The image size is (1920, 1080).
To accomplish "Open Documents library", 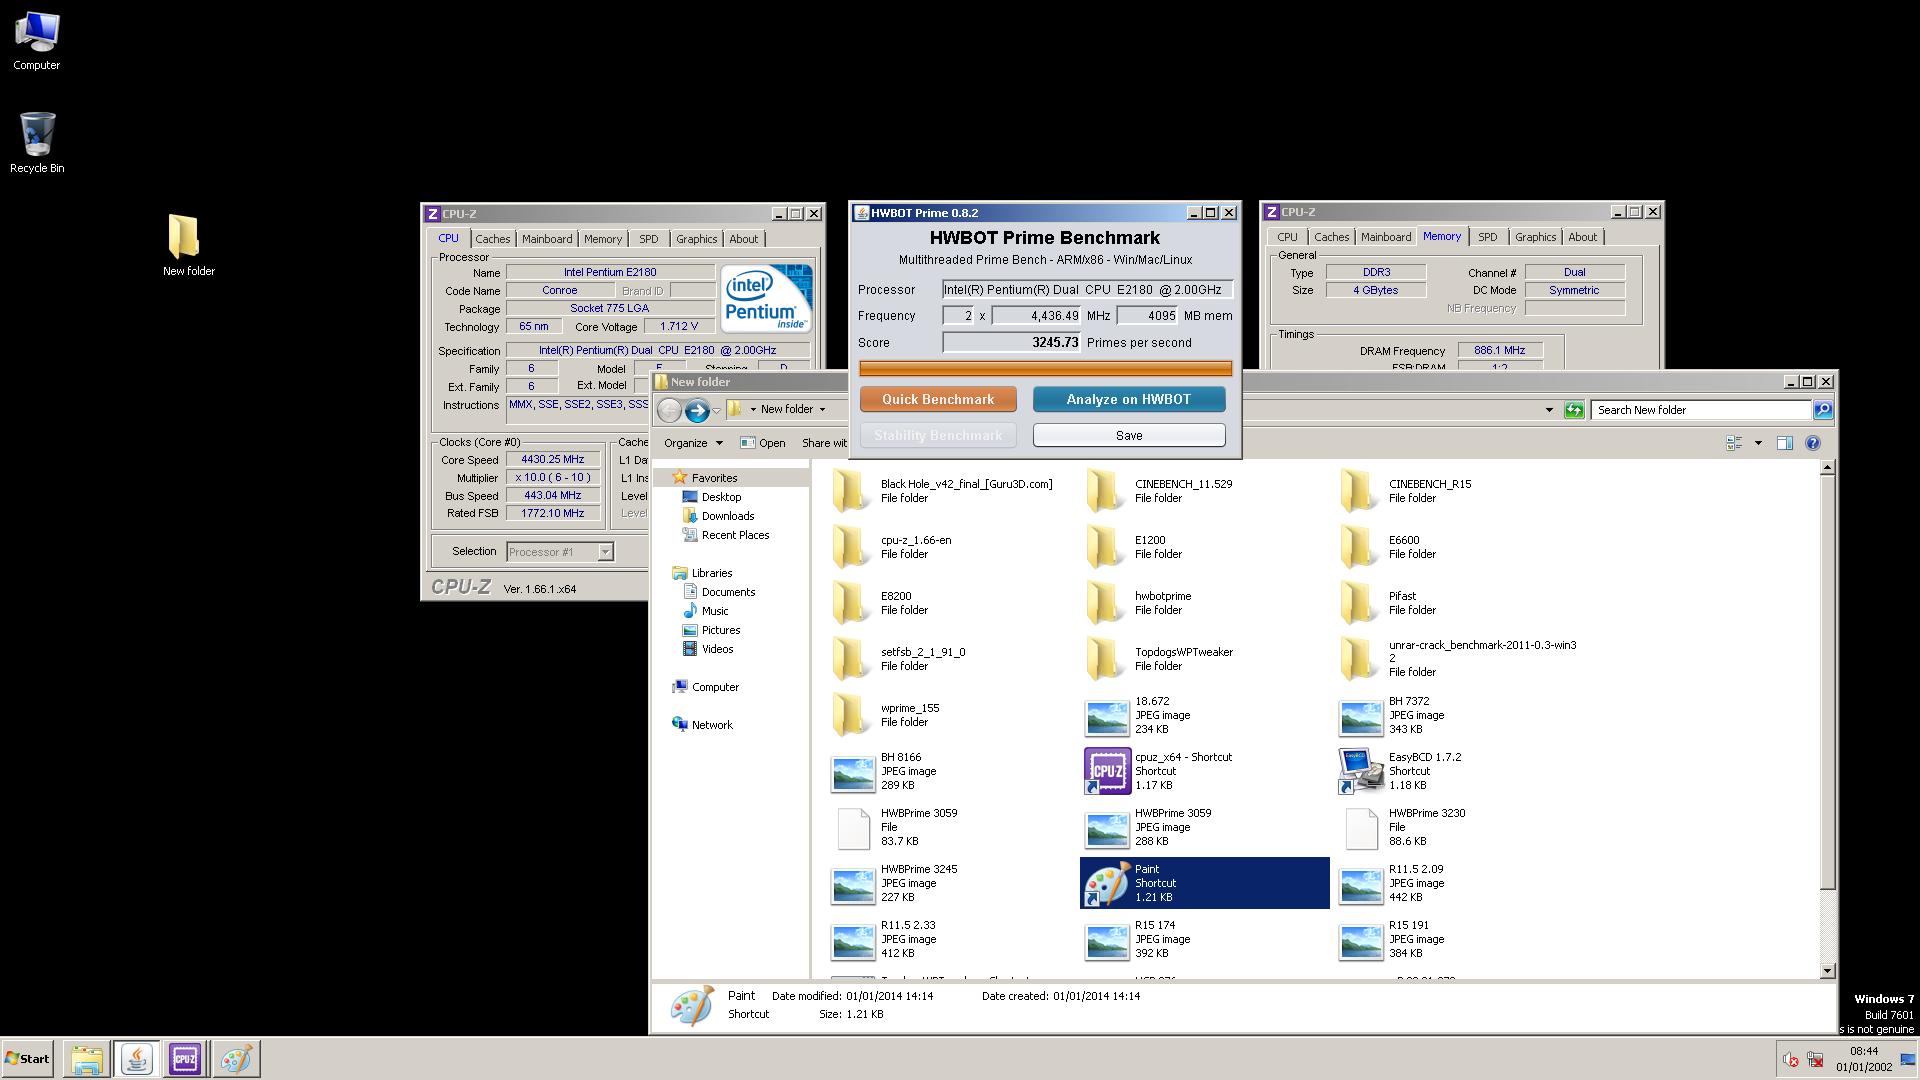I will point(728,592).
